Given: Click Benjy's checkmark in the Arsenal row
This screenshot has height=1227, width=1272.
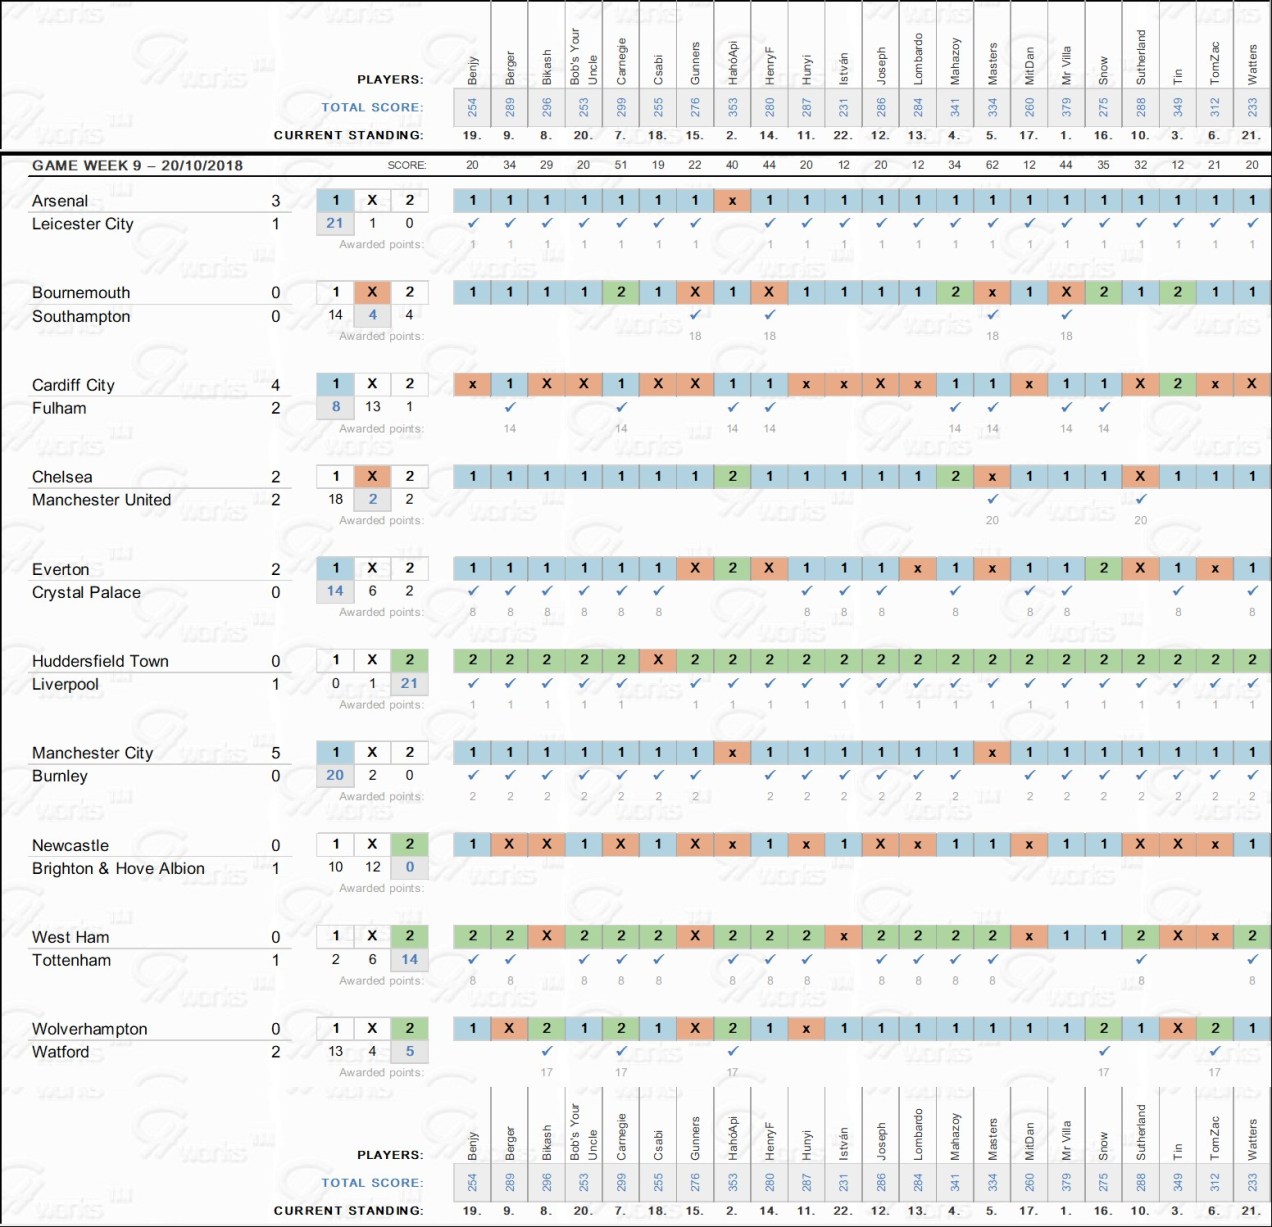Looking at the screenshot, I should [472, 223].
